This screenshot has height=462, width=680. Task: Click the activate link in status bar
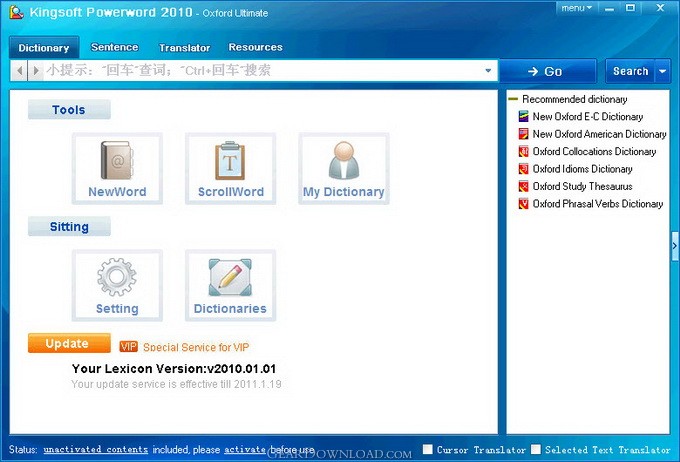(x=245, y=449)
